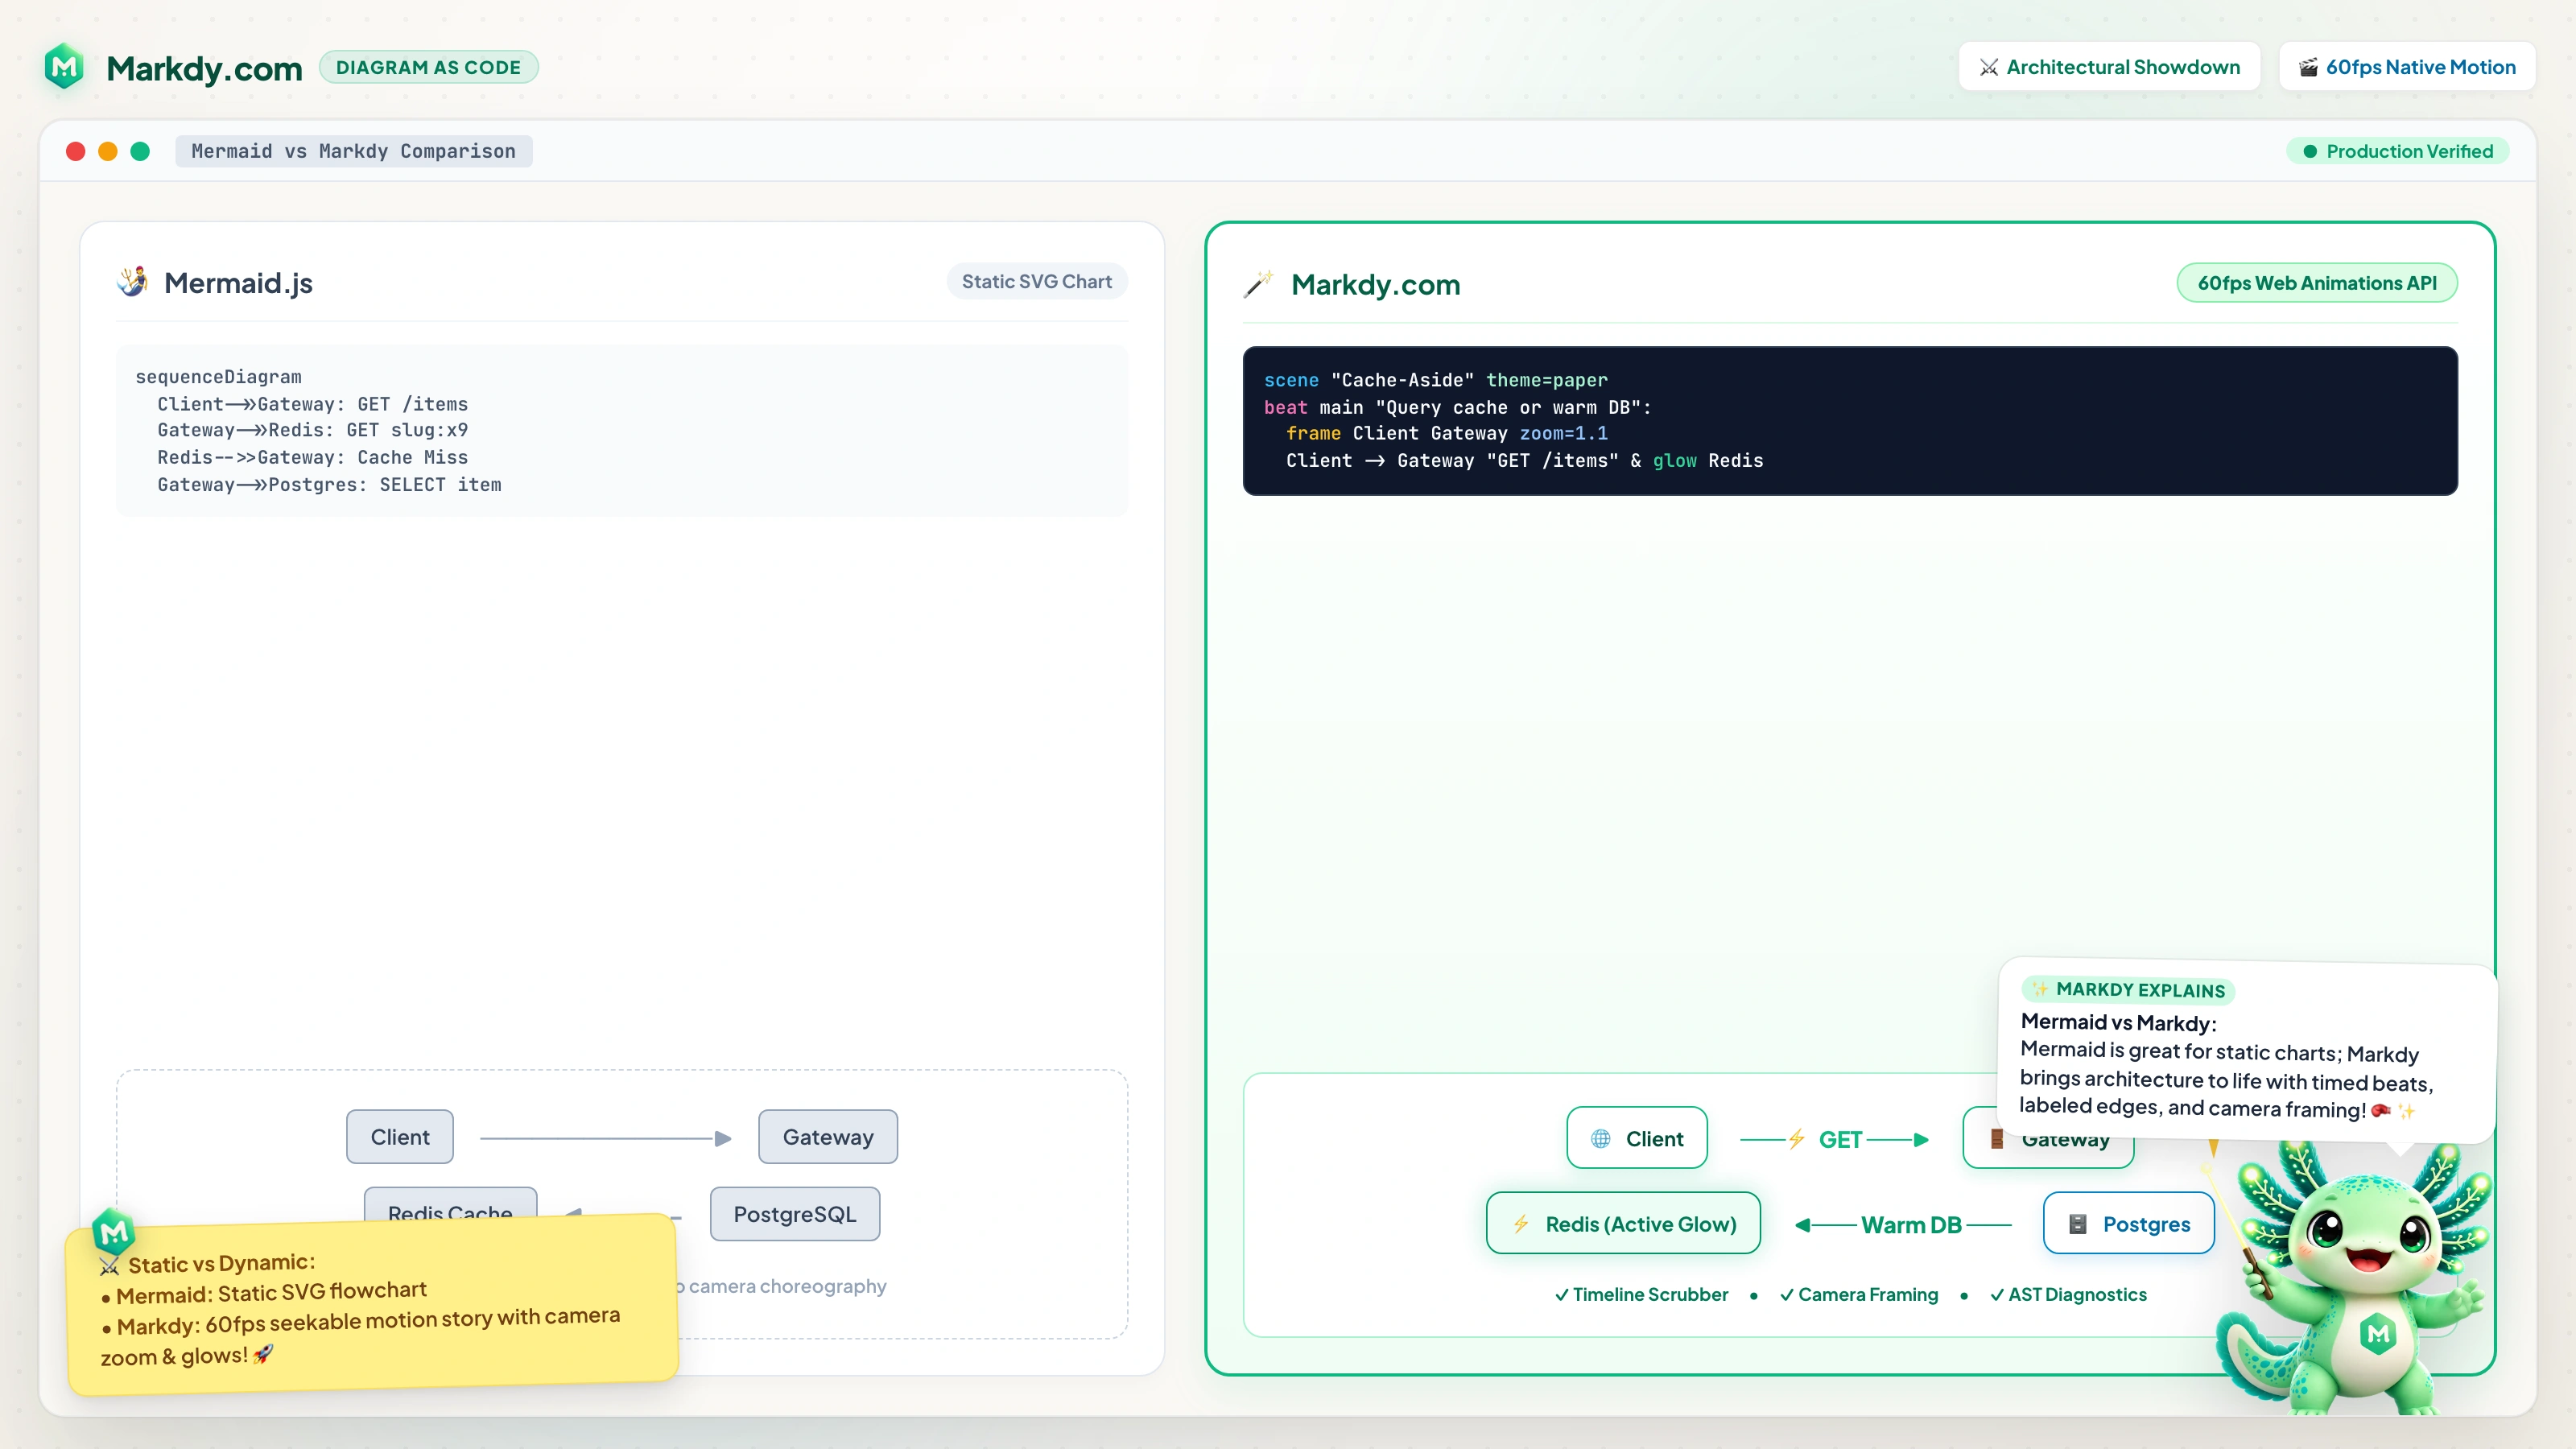Click the magic wand icon beside Markdy.com
This screenshot has height=1449, width=2576.
(1259, 284)
